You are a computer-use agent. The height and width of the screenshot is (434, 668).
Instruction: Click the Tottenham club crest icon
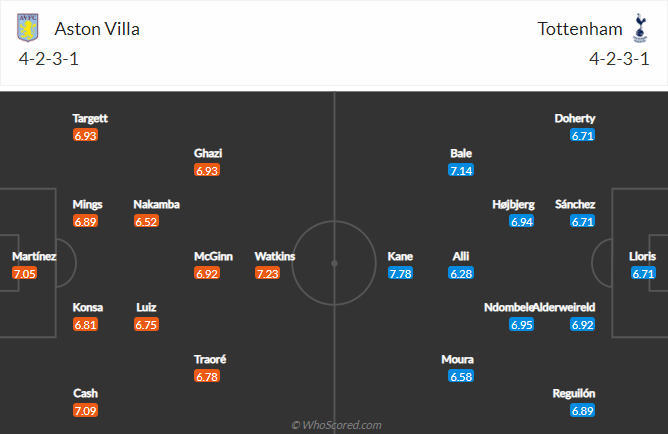(x=640, y=28)
